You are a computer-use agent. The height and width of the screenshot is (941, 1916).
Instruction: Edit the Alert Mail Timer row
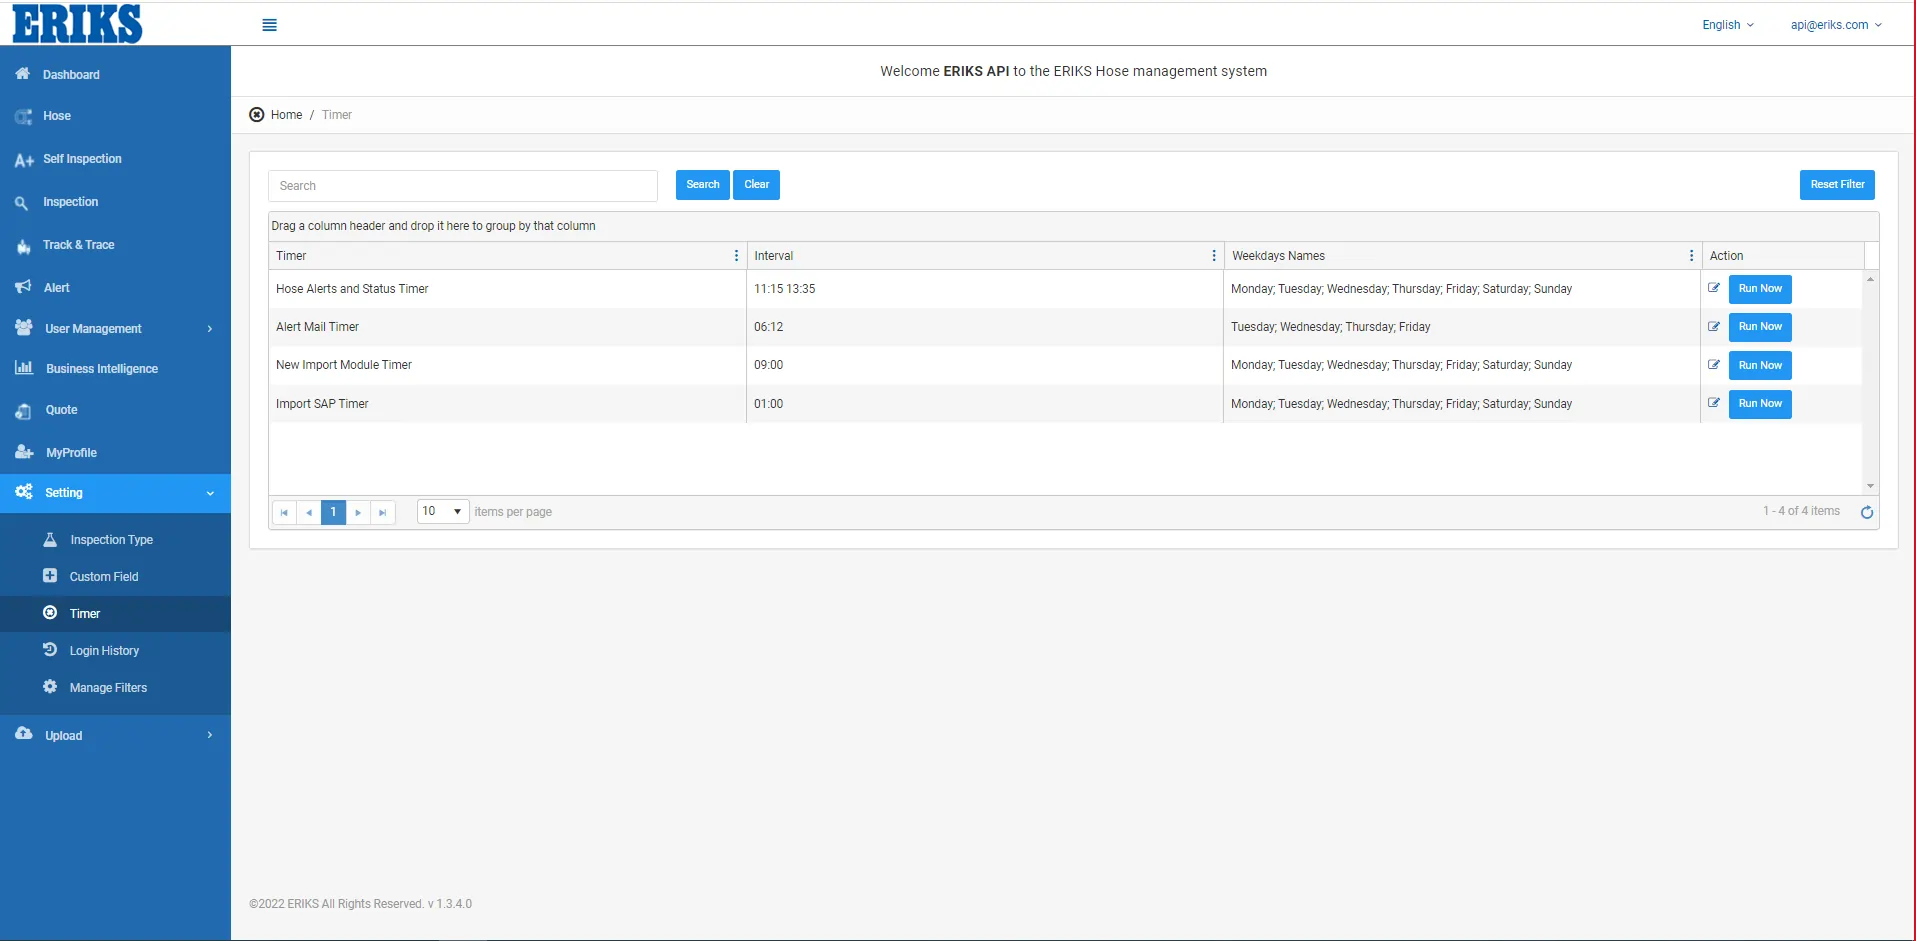click(1714, 326)
